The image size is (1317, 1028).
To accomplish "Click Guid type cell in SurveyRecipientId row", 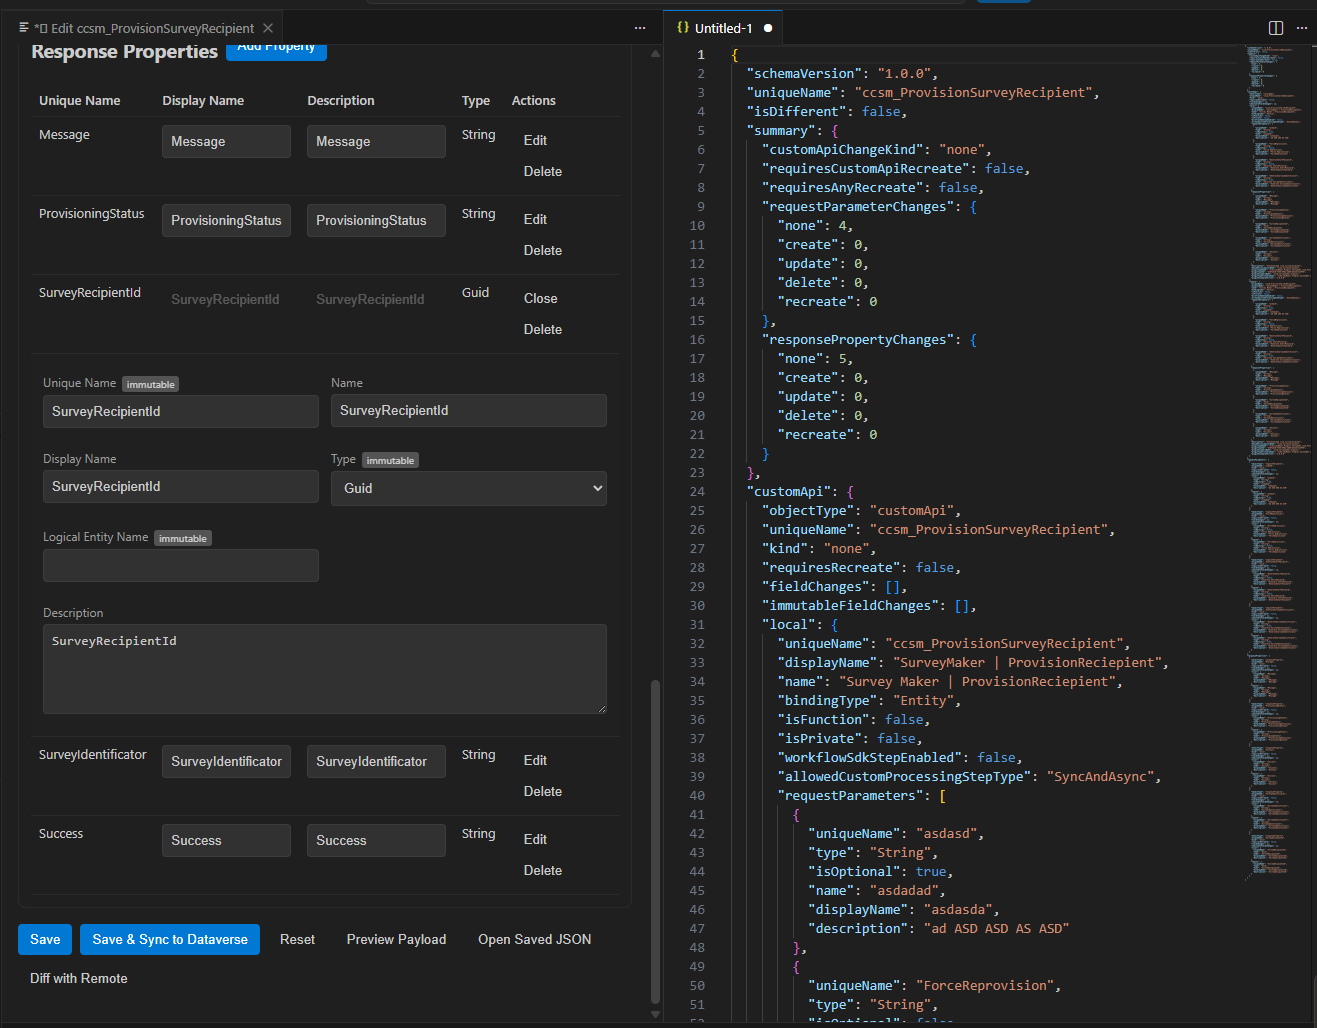I will [x=475, y=293].
